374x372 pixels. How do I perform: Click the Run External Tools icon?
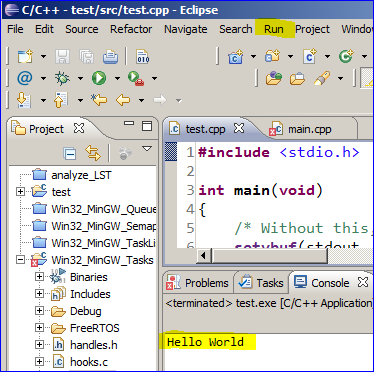[136, 79]
